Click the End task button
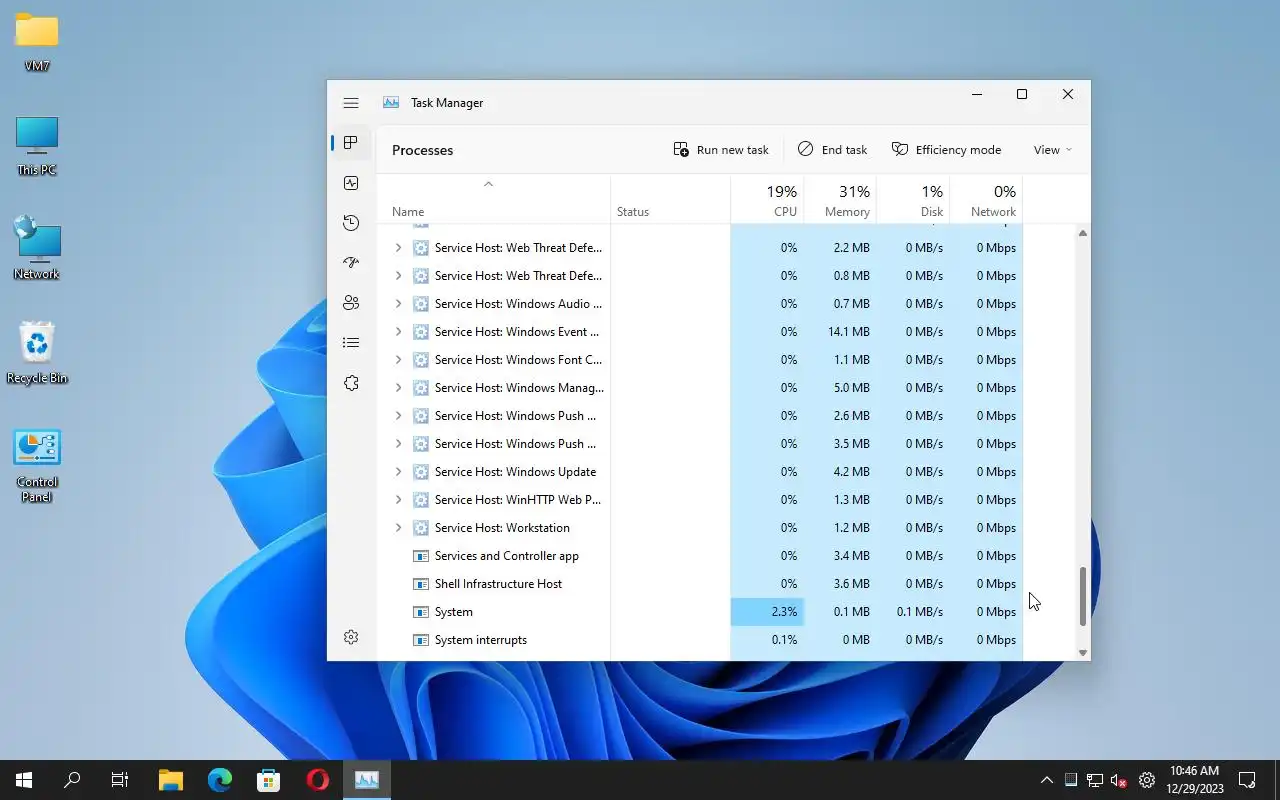This screenshot has height=800, width=1280. (832, 150)
